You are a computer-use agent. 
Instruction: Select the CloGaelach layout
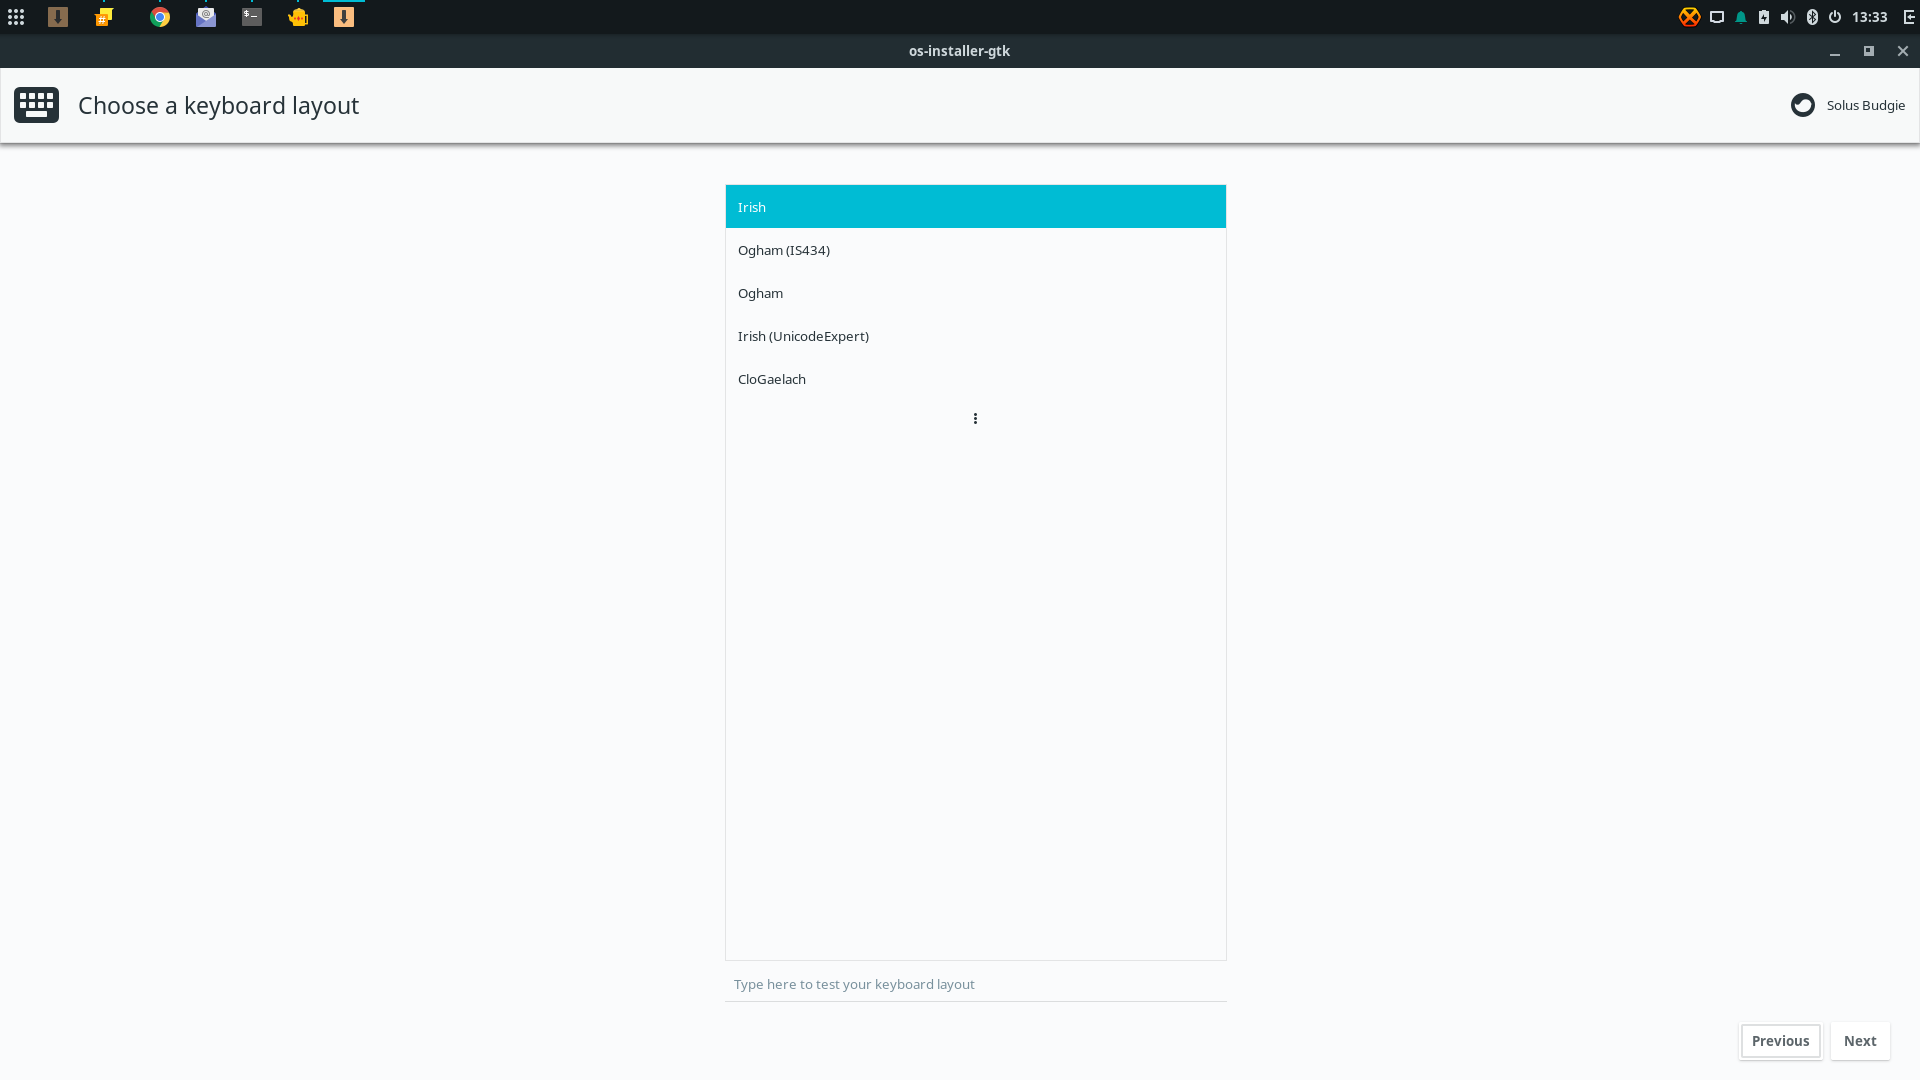pos(976,379)
